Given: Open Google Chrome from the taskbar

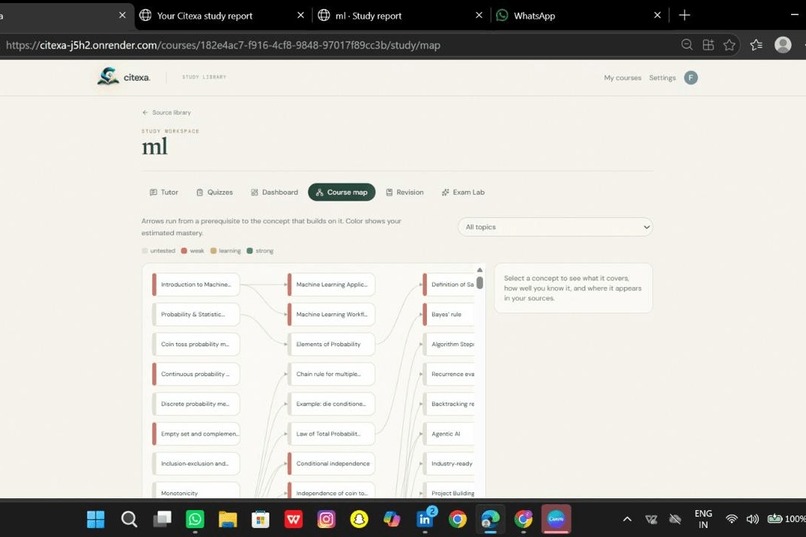Looking at the screenshot, I should 457,519.
